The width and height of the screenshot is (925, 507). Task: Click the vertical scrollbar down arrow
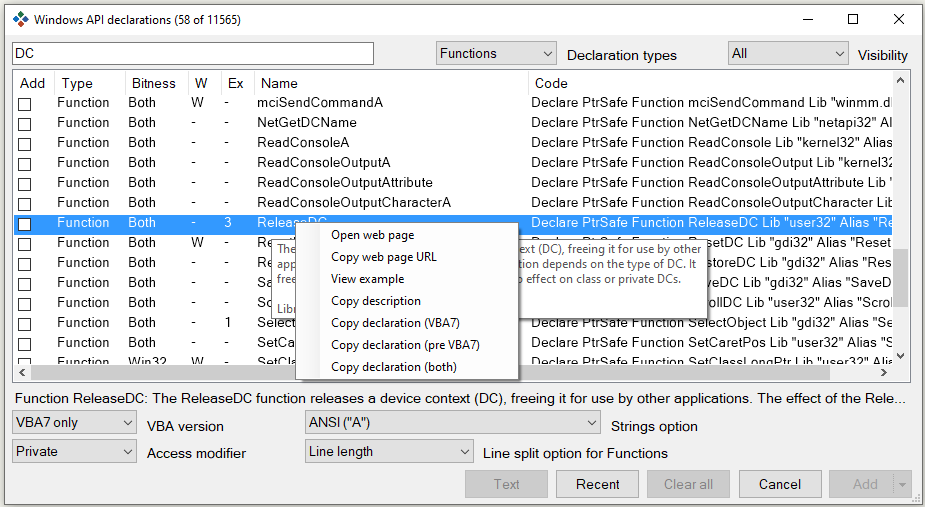coord(900,356)
